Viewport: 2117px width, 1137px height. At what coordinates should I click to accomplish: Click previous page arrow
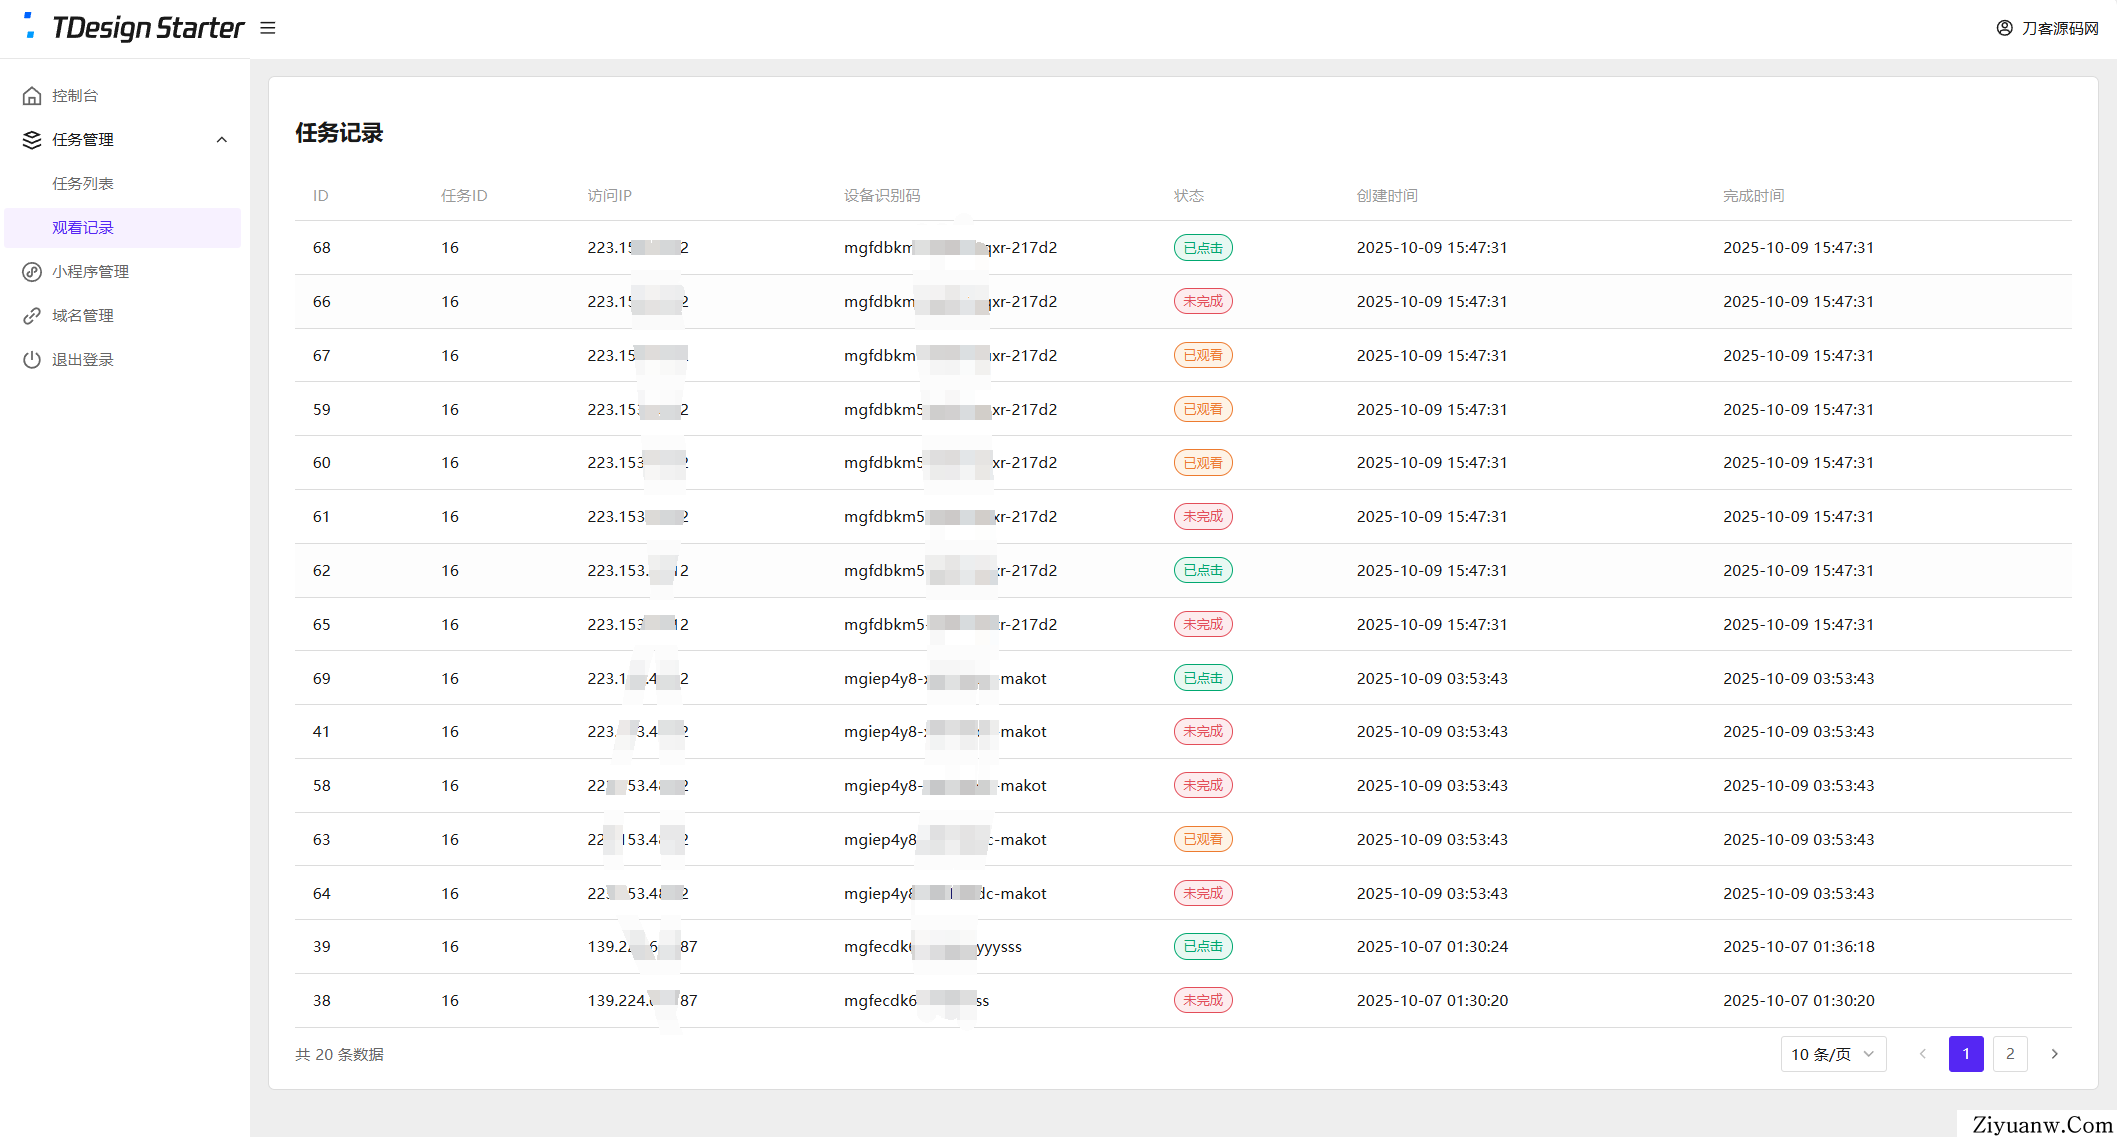click(x=1922, y=1054)
